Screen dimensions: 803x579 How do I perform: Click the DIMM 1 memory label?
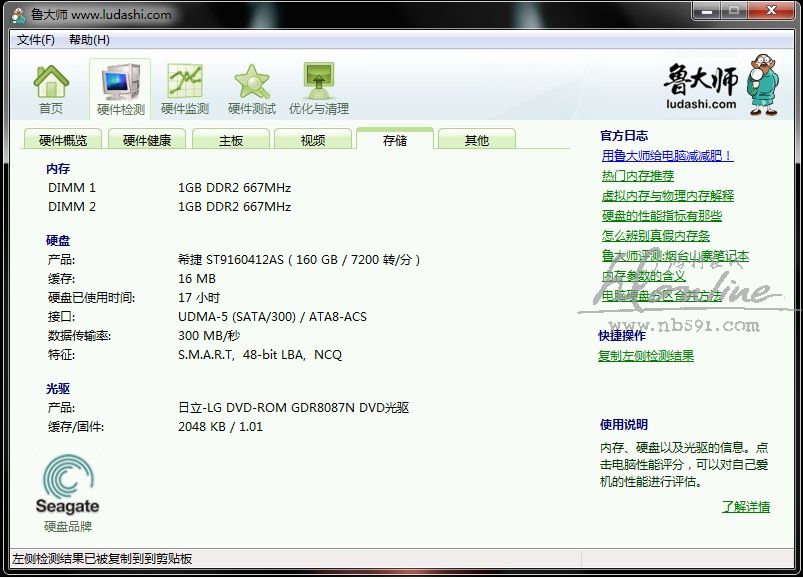coord(72,188)
